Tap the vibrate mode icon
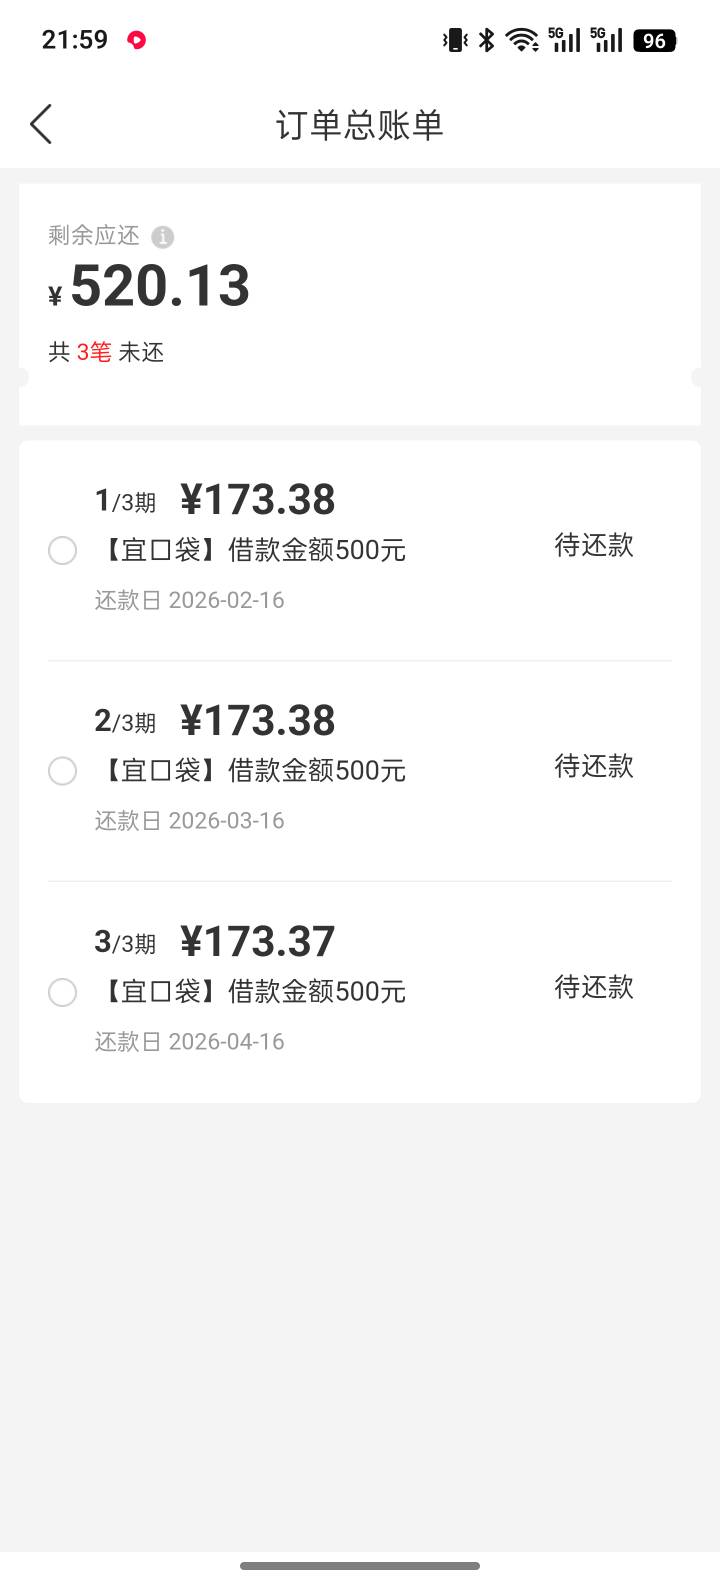720x1584 pixels. pyautogui.click(x=455, y=40)
